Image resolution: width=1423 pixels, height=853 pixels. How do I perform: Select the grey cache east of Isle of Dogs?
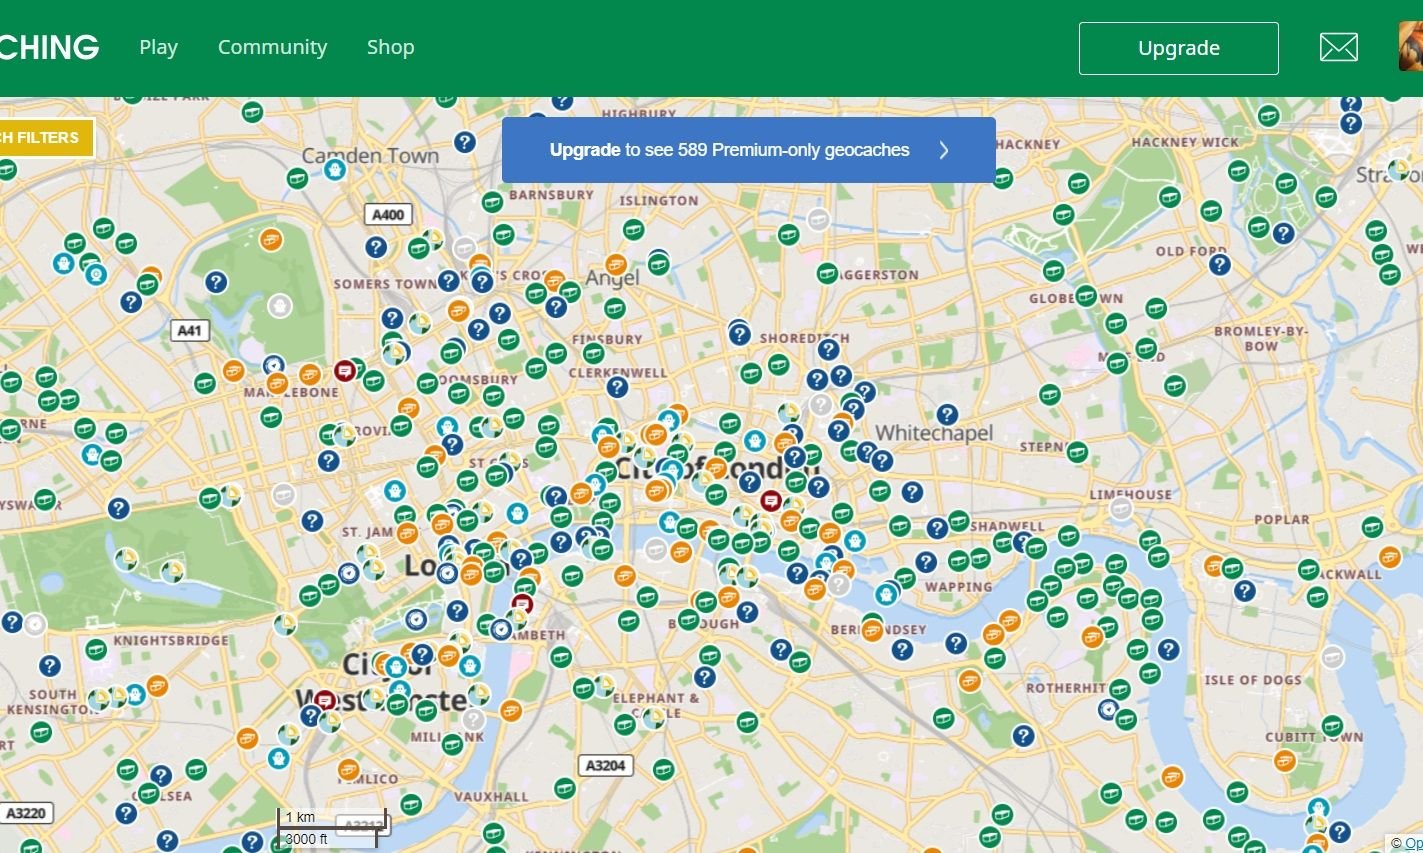[x=1332, y=657]
